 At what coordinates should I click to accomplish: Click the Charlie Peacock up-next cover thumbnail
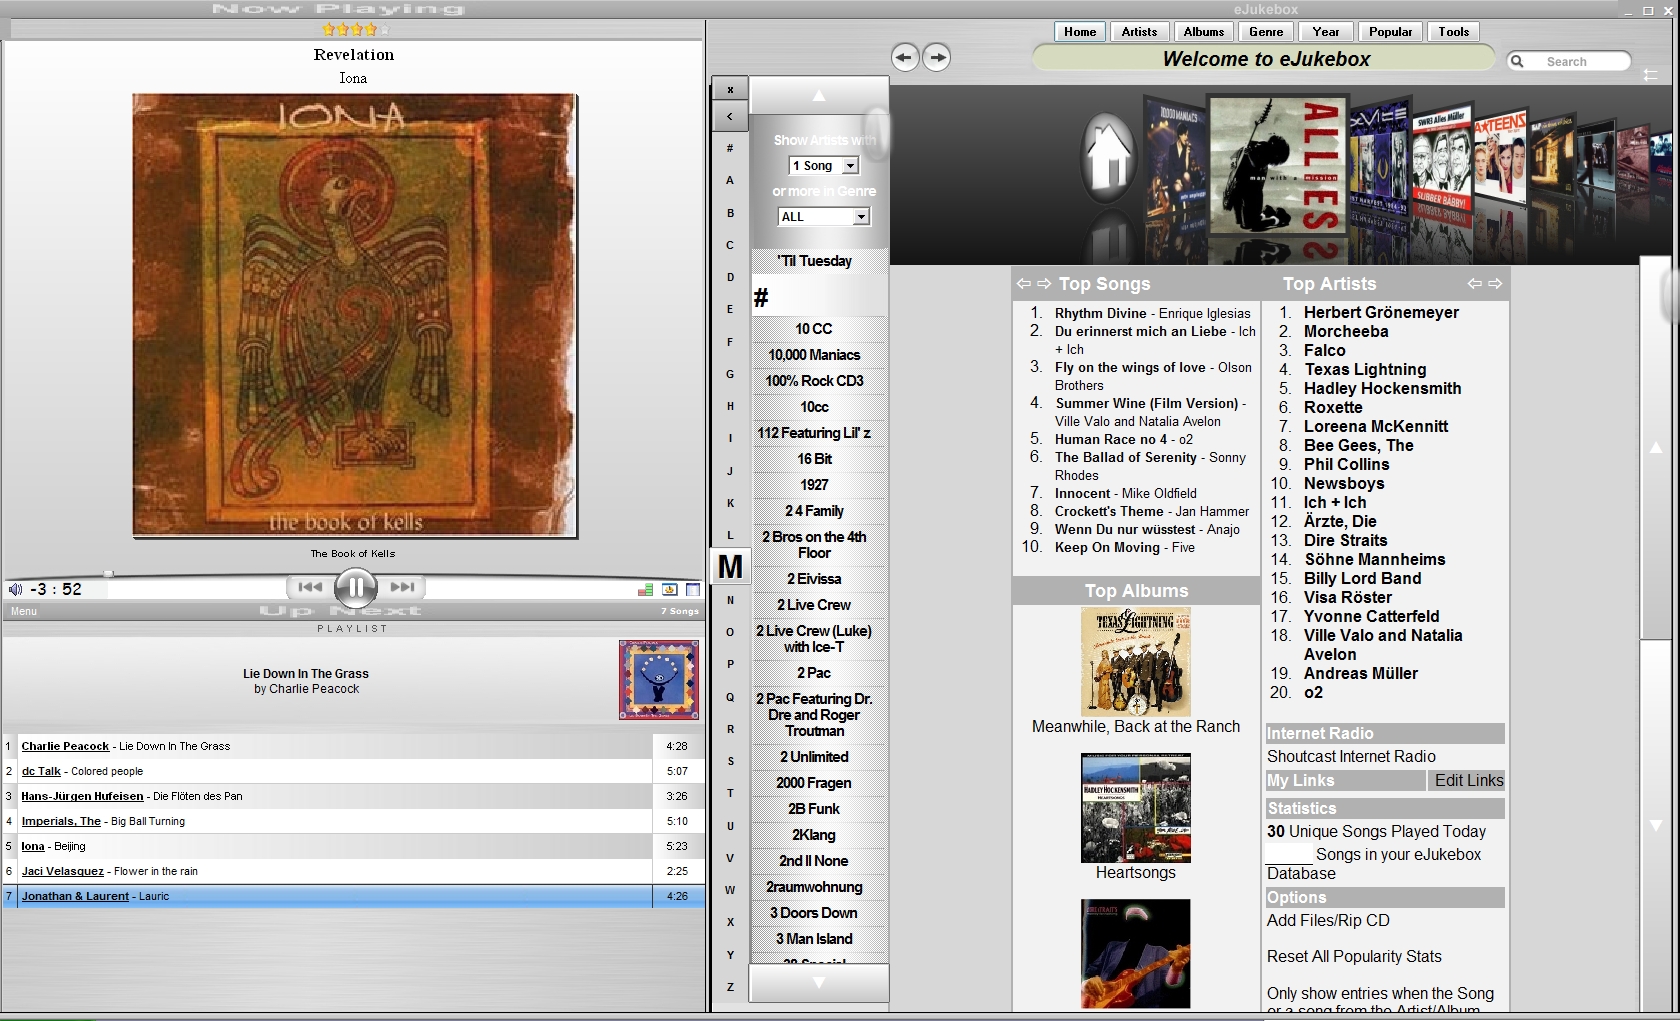[659, 680]
